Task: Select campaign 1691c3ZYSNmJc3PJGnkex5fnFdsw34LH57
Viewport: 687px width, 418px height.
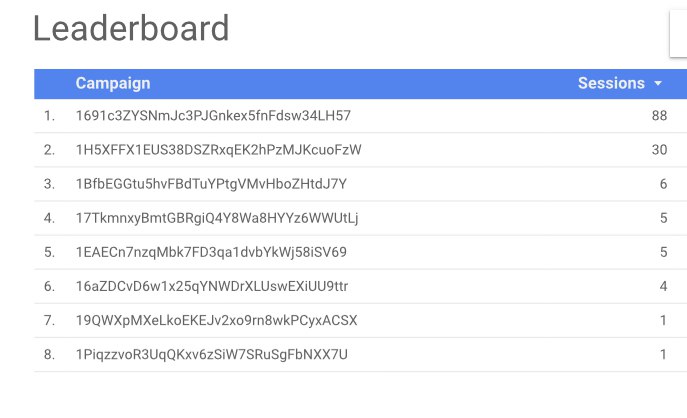Action: (213, 116)
